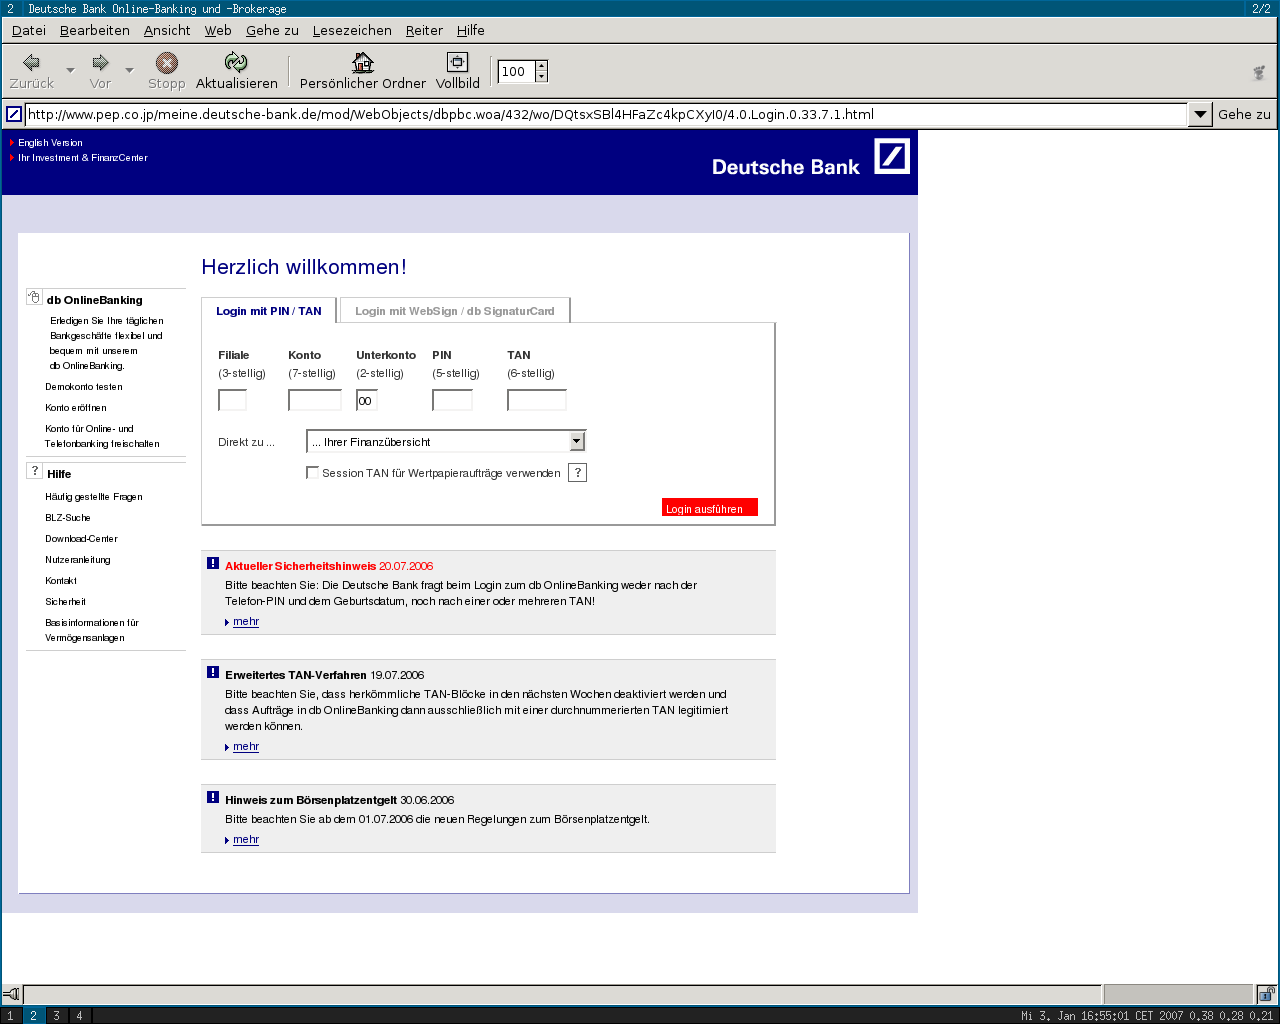
Task: Reload the page with the Aktualisieren icon
Action: click(x=236, y=62)
